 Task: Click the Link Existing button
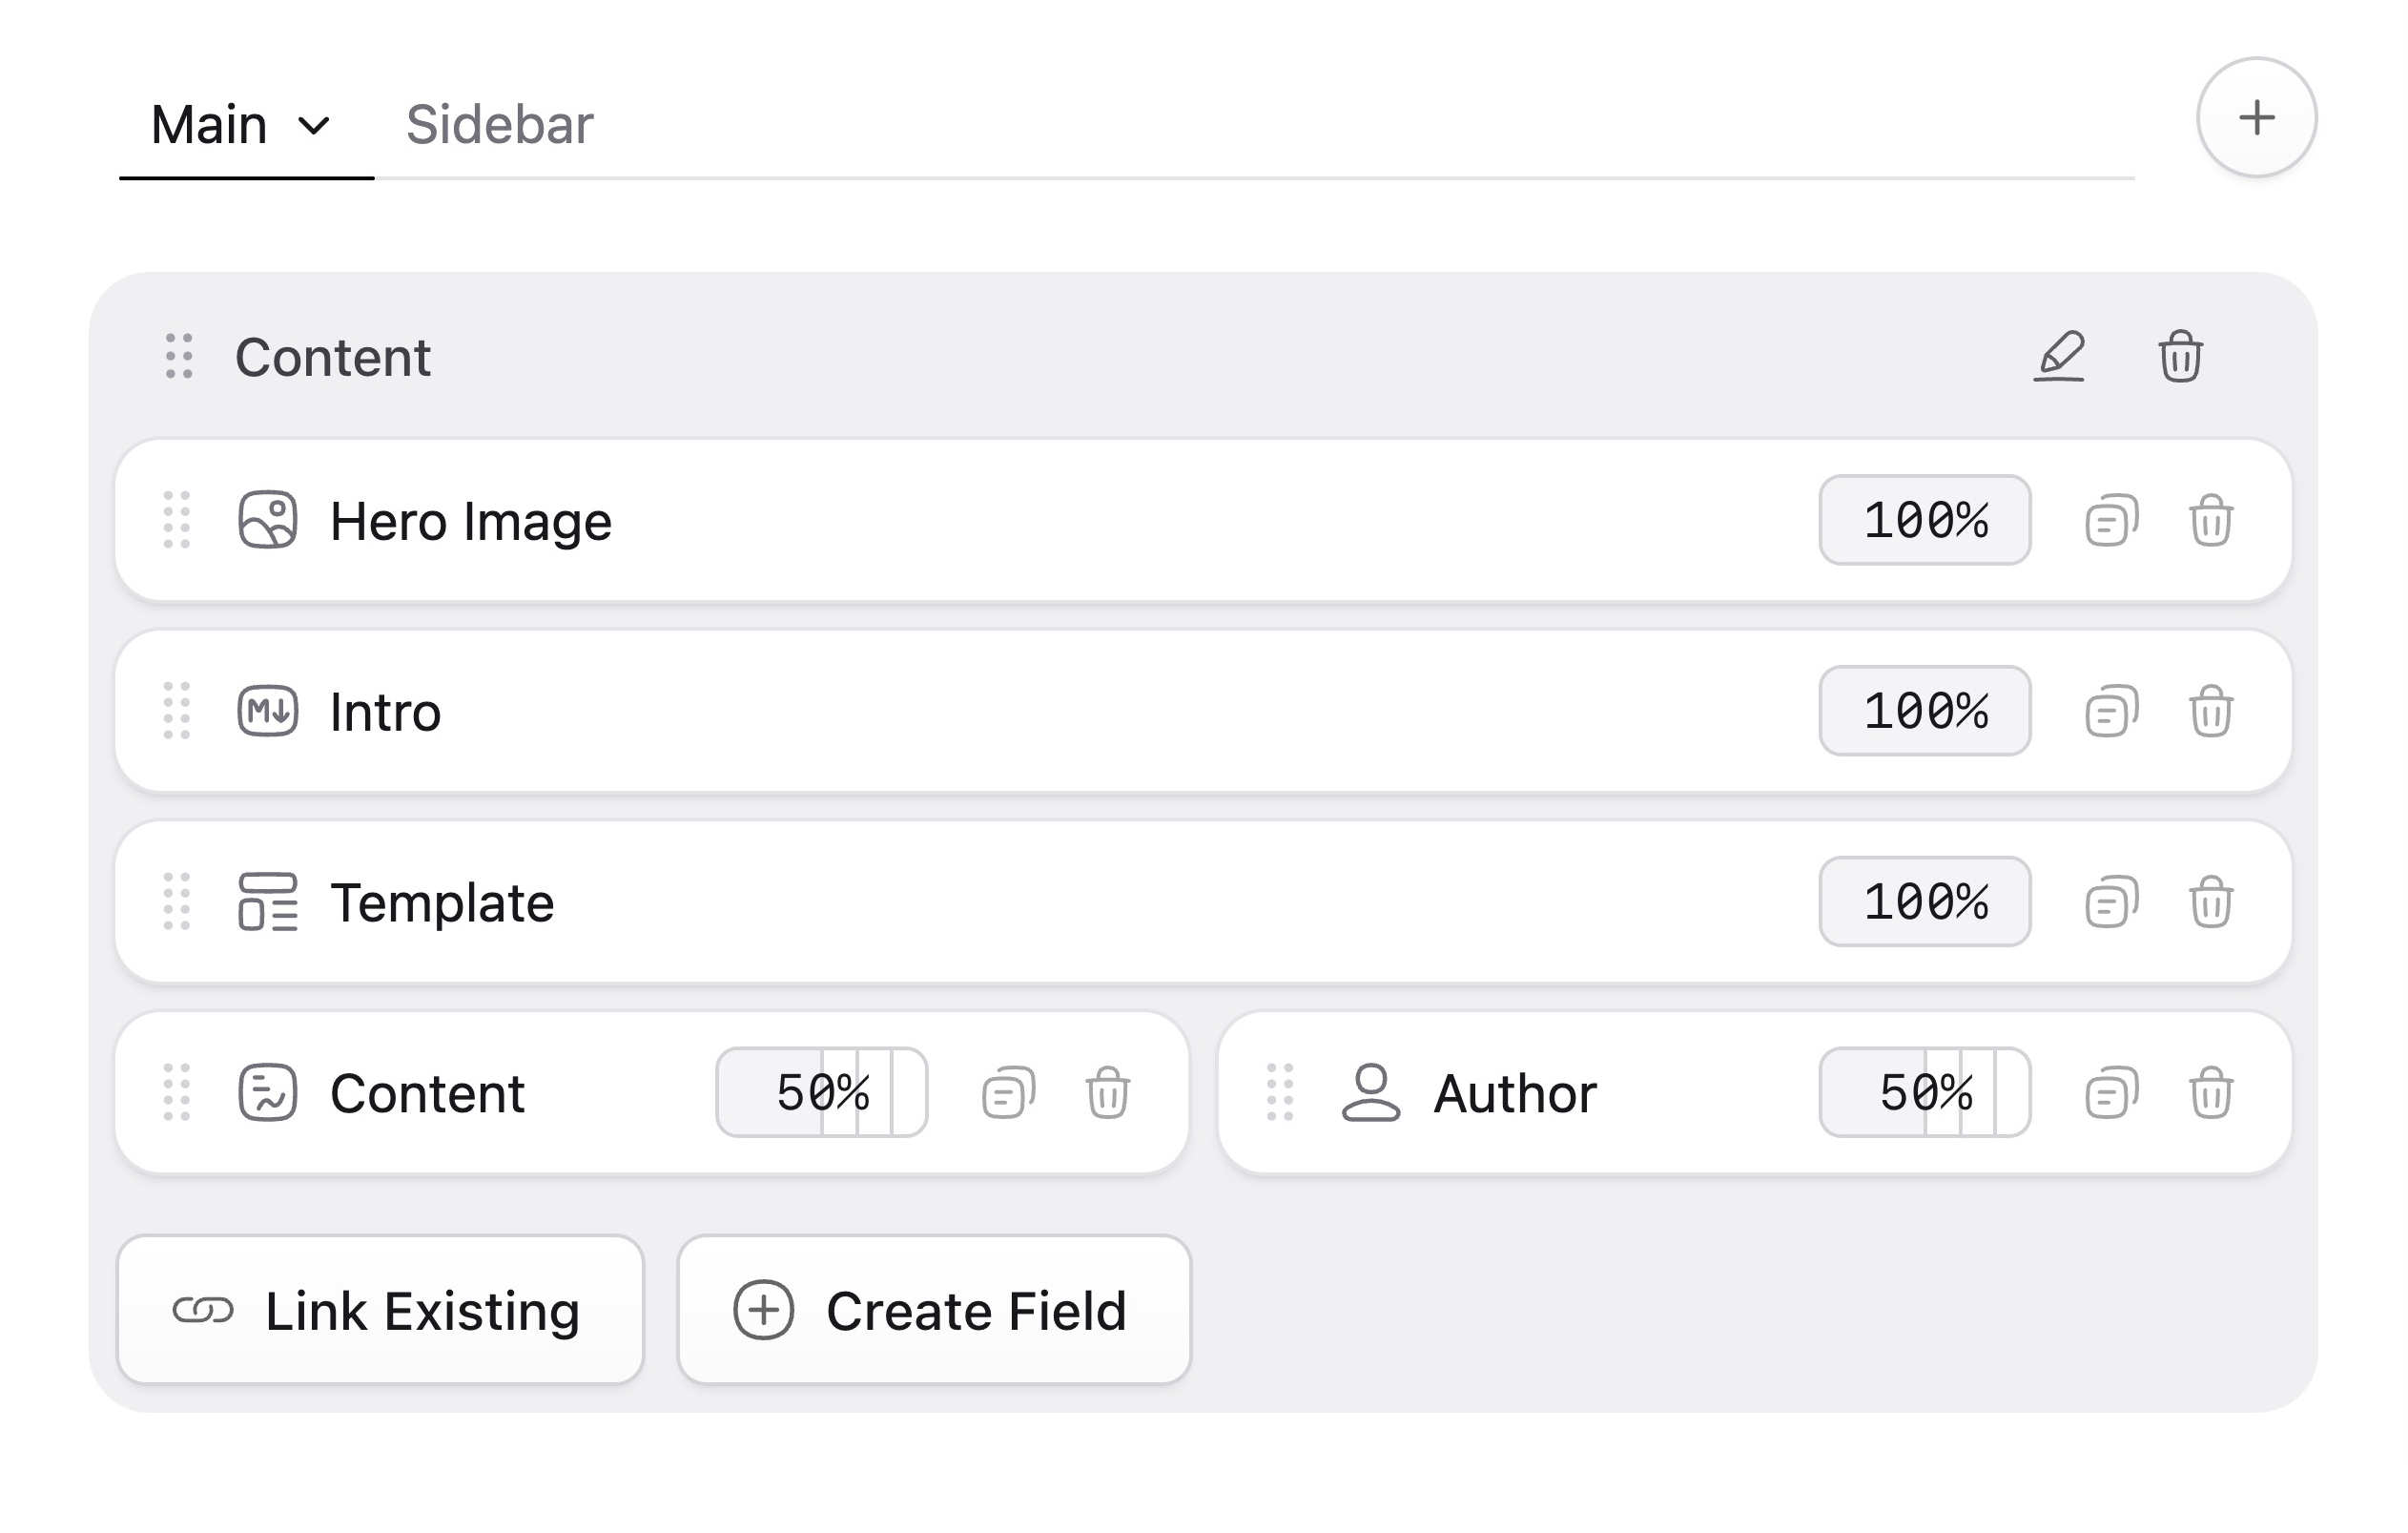tap(380, 1310)
